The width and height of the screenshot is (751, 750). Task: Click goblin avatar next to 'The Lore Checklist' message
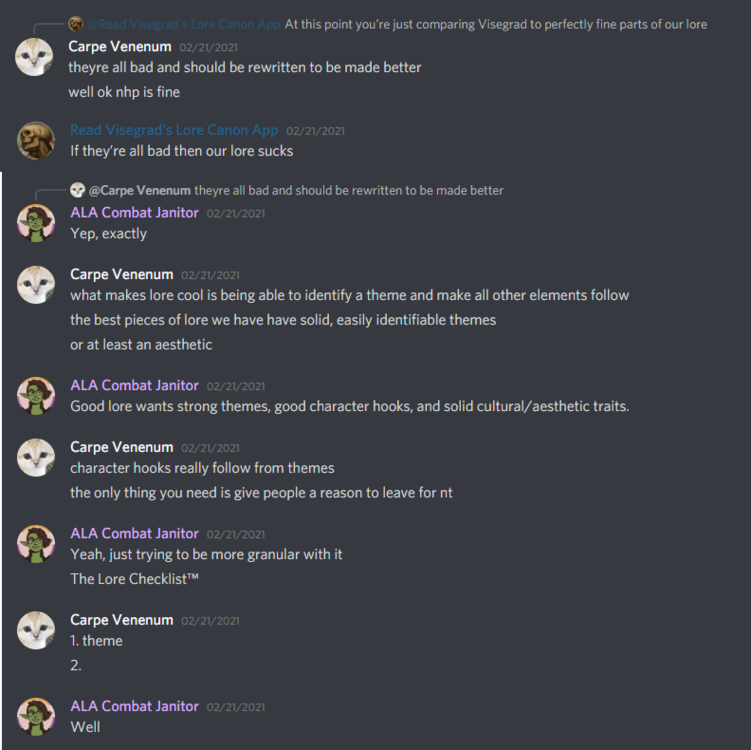click(x=36, y=544)
